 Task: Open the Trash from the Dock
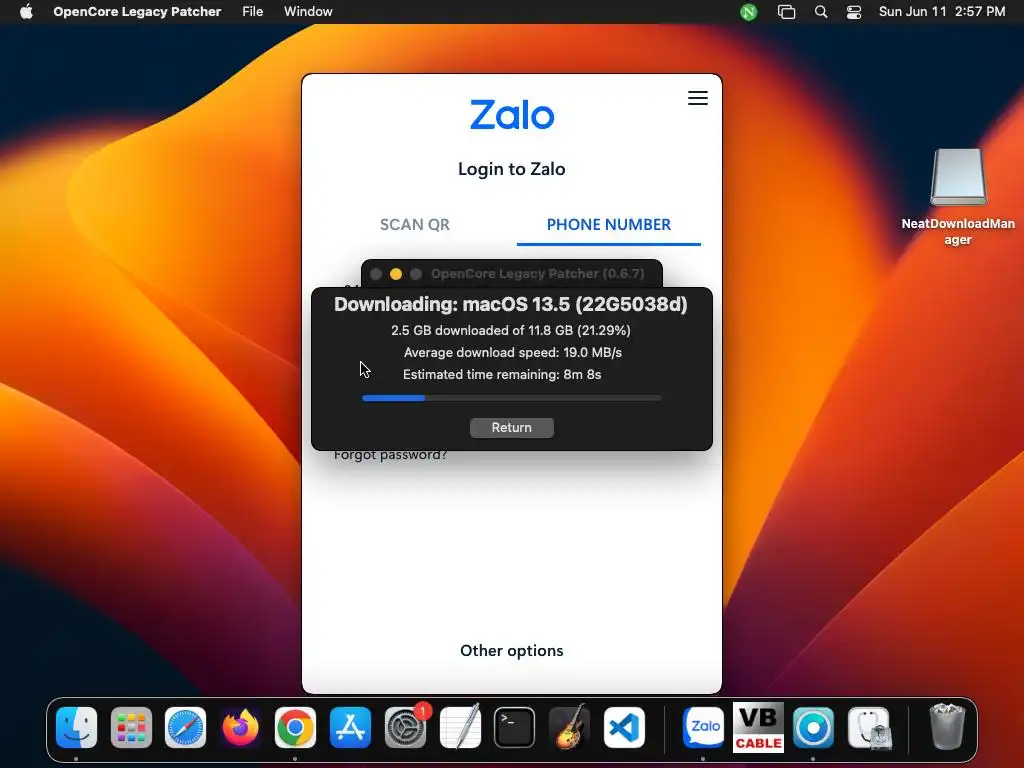coord(947,726)
